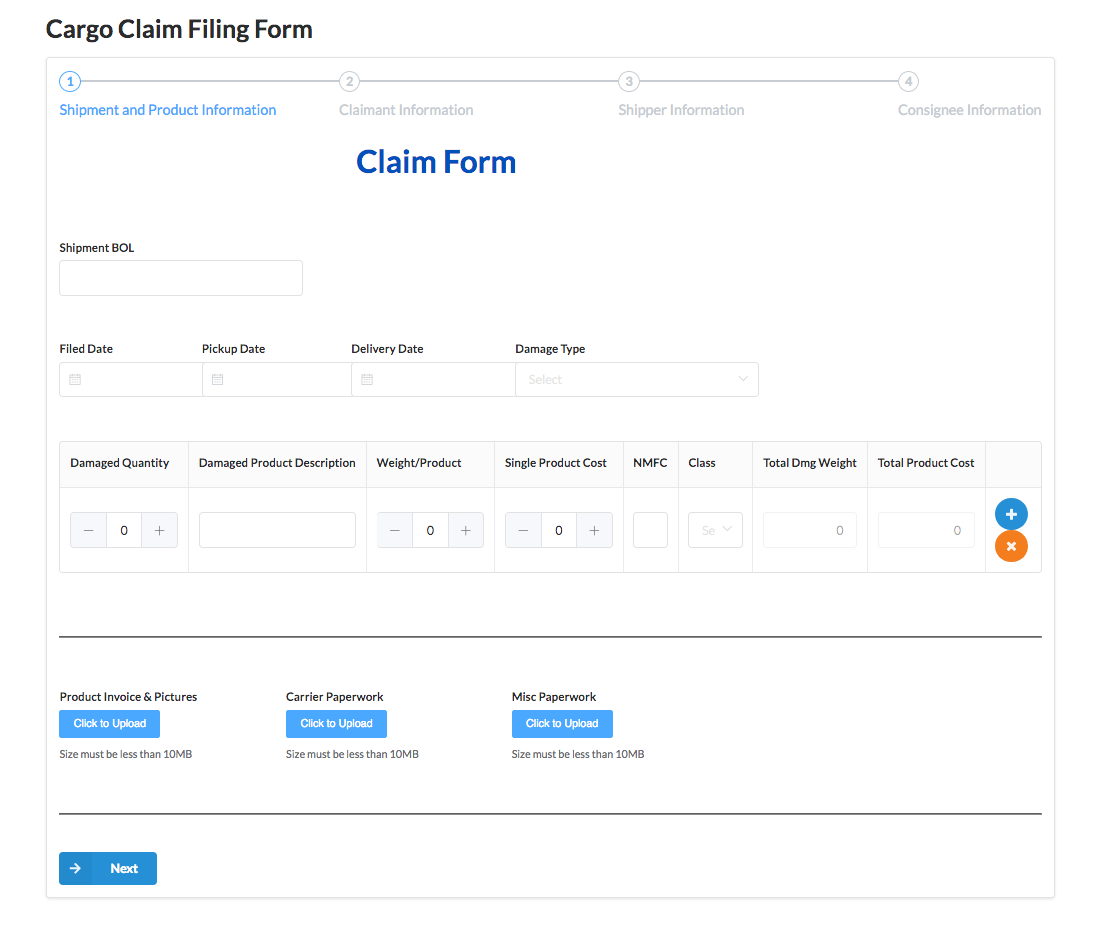The height and width of the screenshot is (929, 1101).
Task: Click the orange x icon to remove row
Action: [1011, 546]
